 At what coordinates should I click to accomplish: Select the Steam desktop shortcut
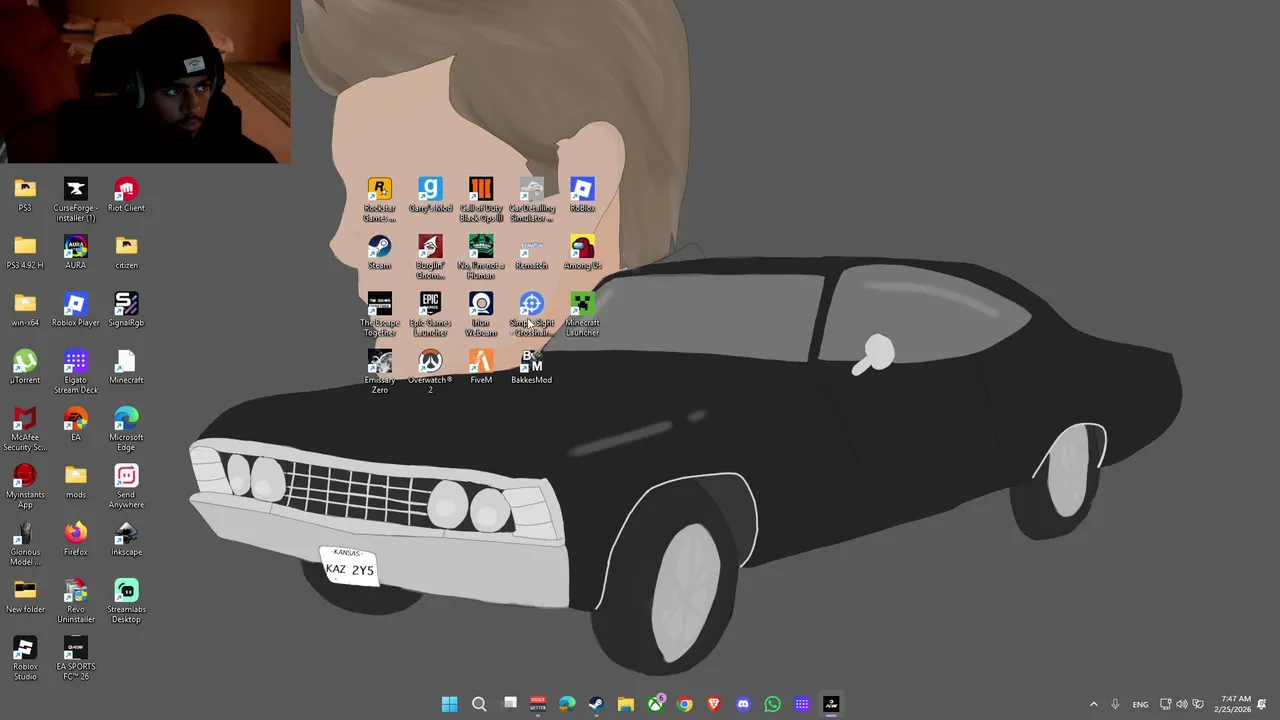[379, 252]
